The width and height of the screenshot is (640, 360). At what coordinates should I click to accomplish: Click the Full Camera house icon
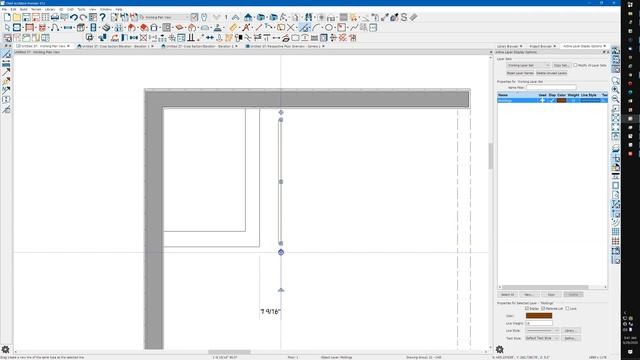pos(248,18)
